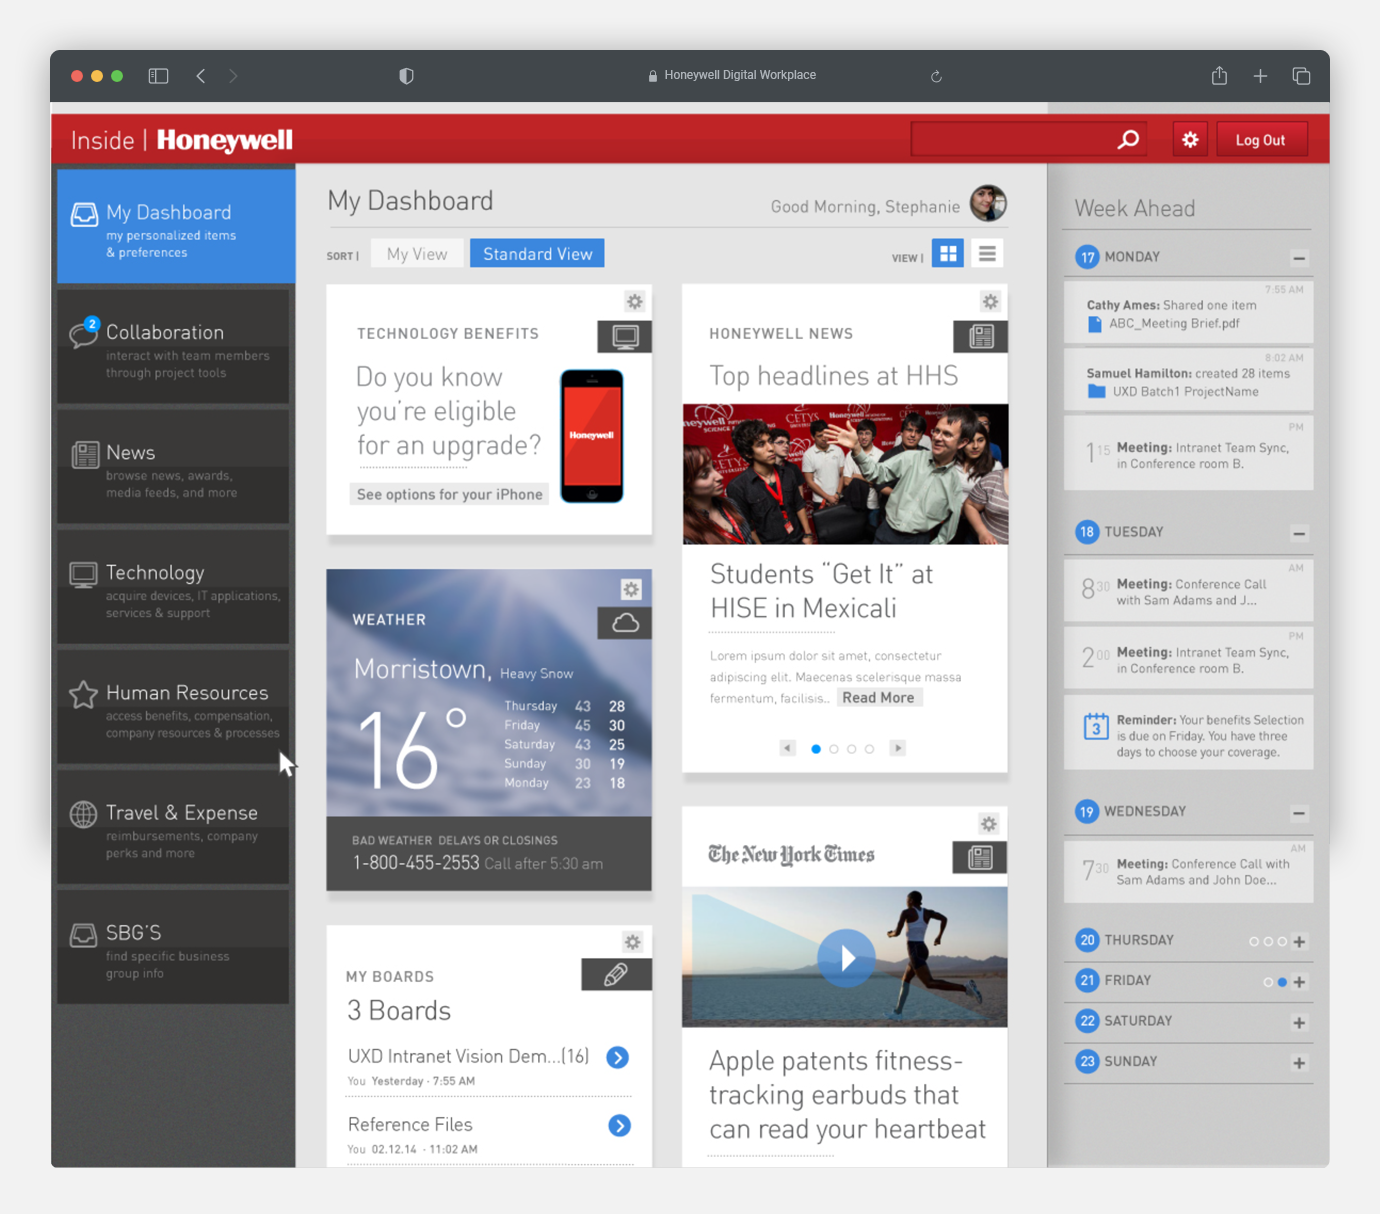Click browser privacy shield icon
1380x1214 pixels.
click(406, 76)
